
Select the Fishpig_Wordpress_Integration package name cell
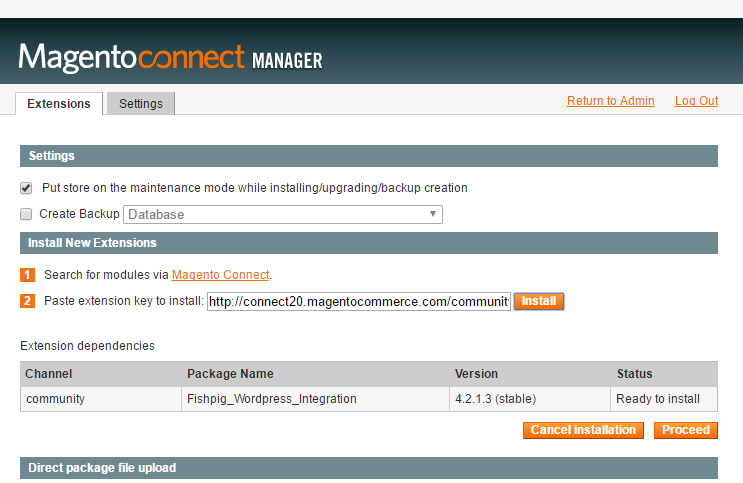[316, 399]
